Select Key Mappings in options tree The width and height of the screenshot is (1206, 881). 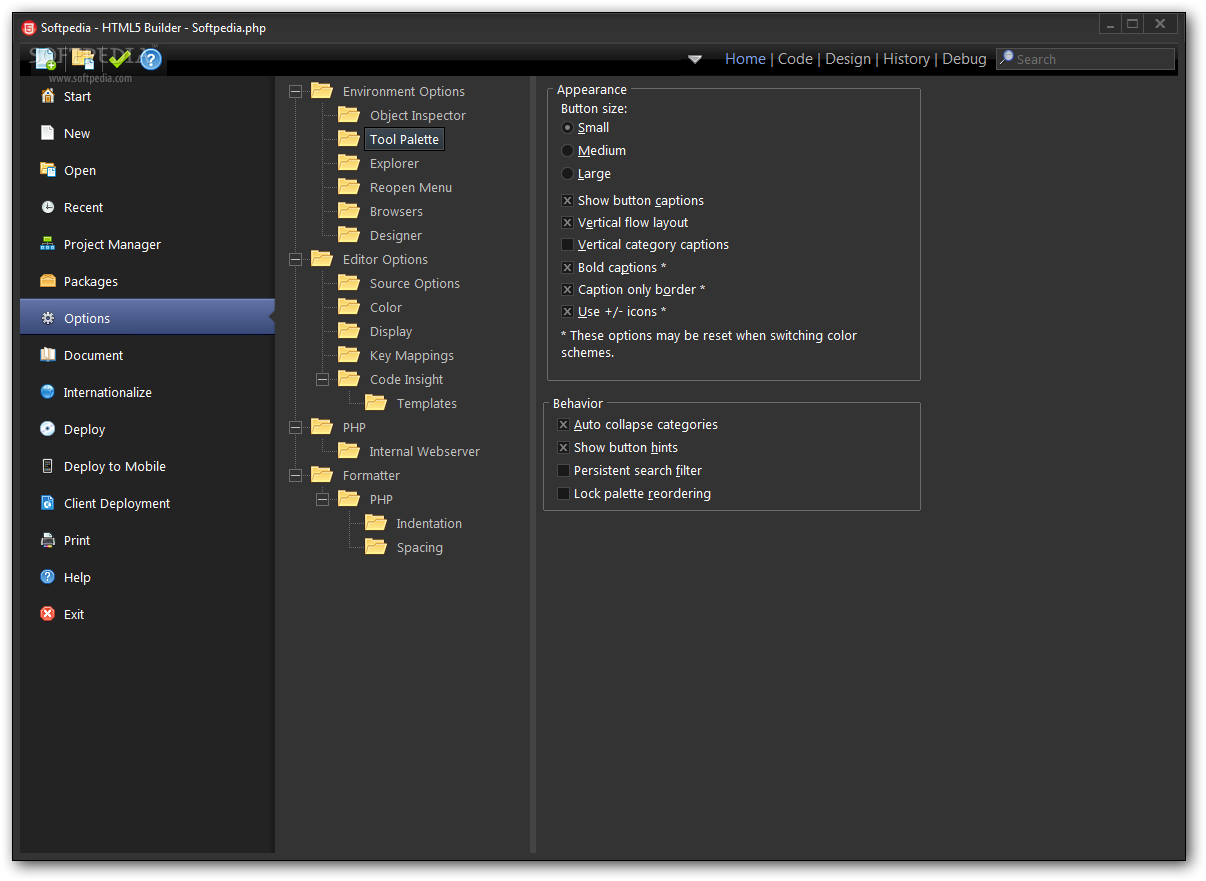point(411,356)
